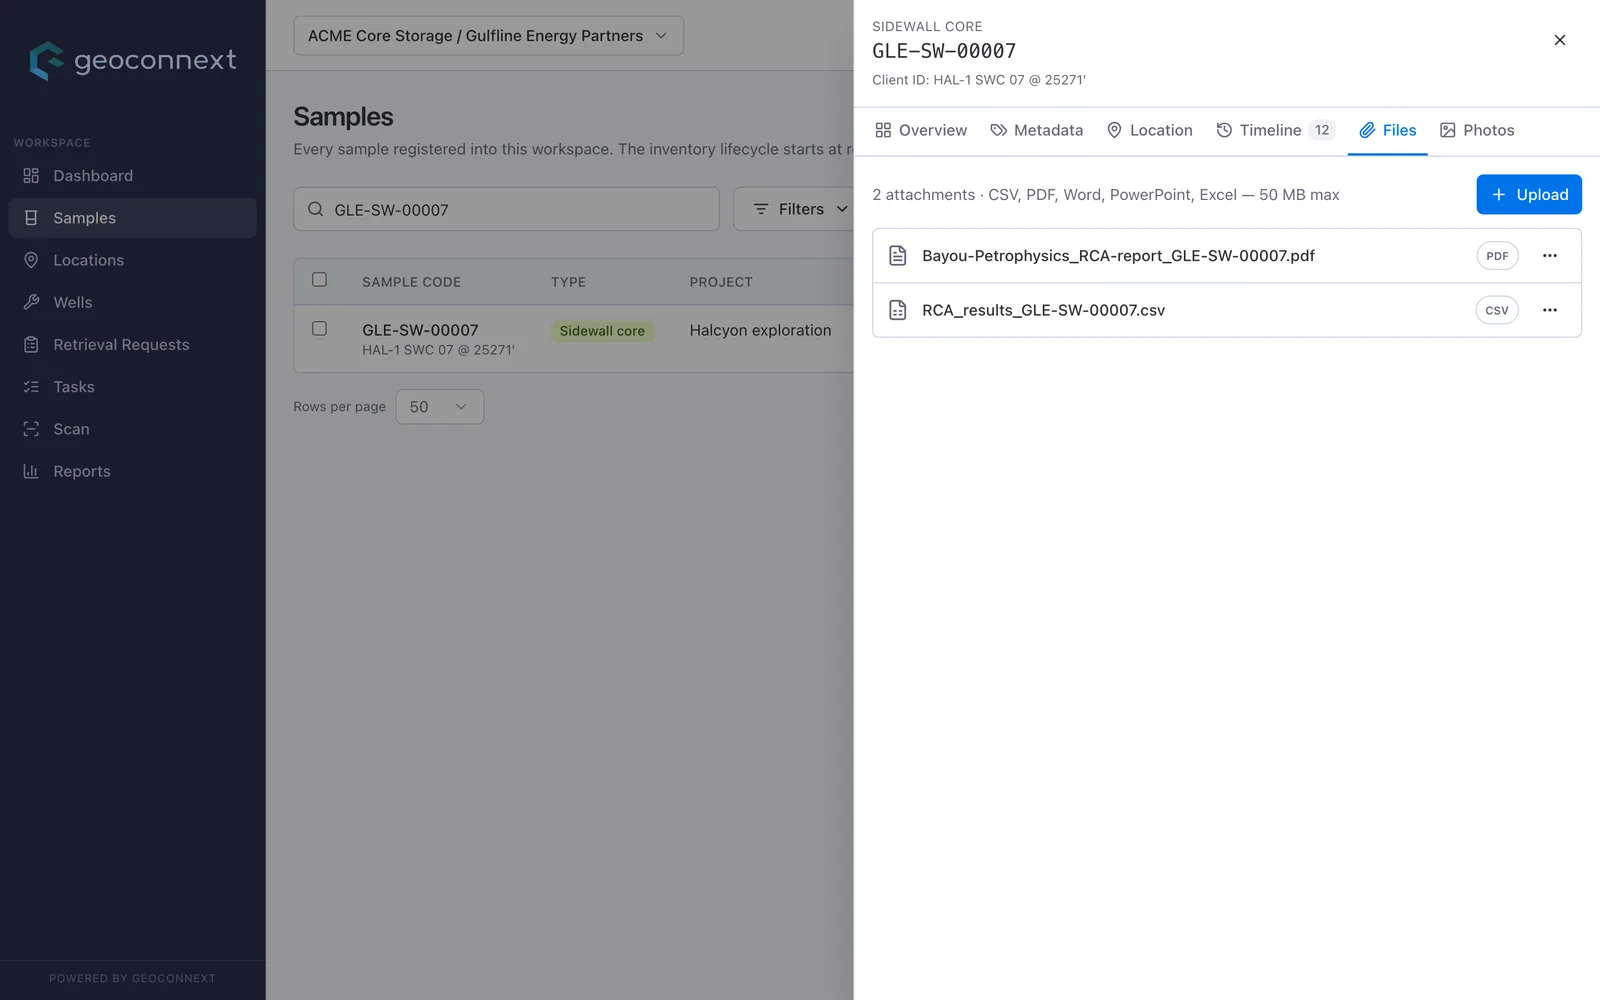Viewport: 1600px width, 1000px height.
Task: Go to Locations in the sidebar
Action: [132, 260]
